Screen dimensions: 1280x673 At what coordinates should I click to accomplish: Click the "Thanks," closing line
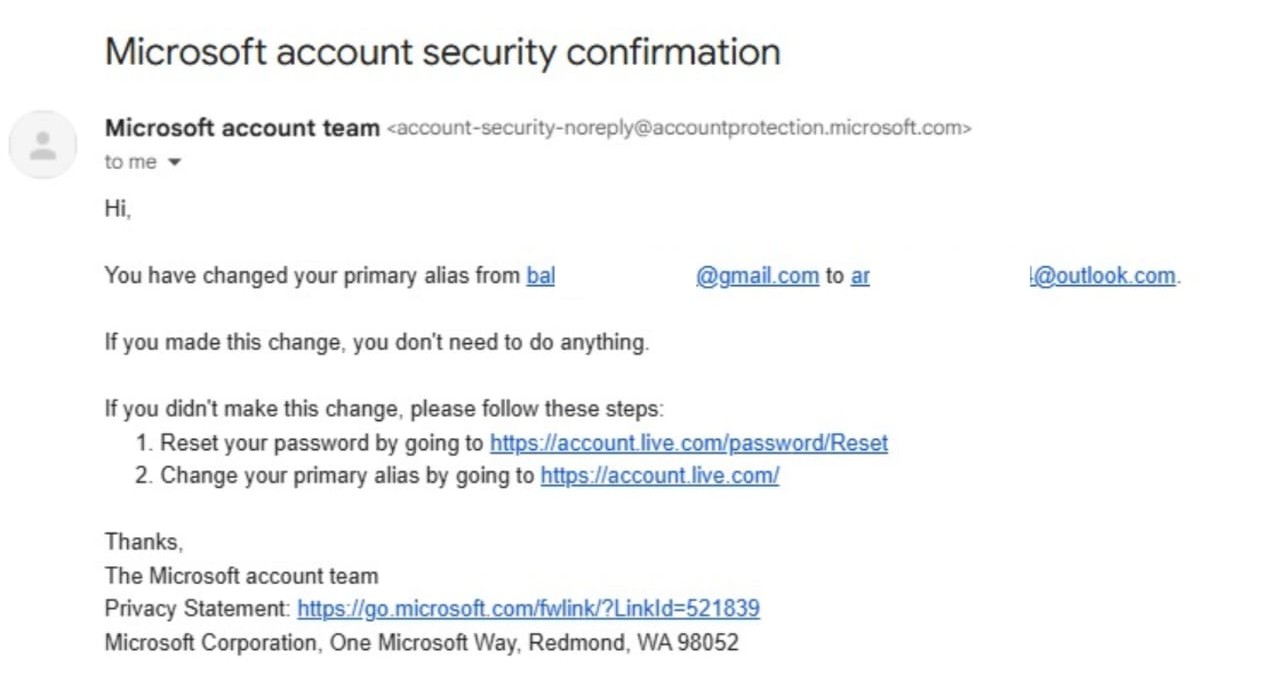[x=144, y=542]
